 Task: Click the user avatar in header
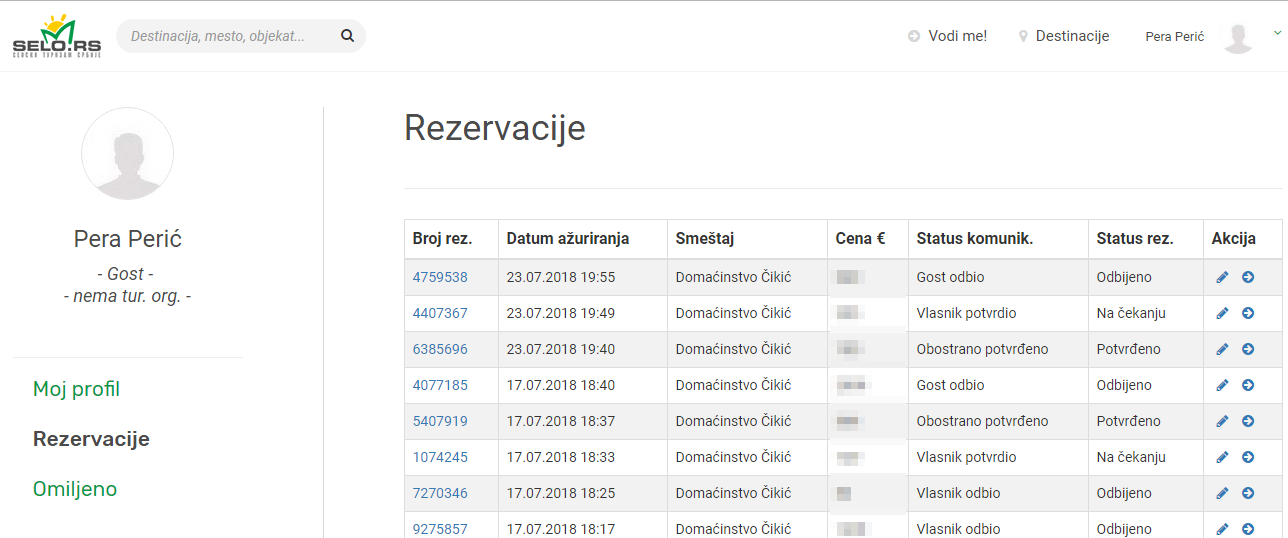(1238, 37)
